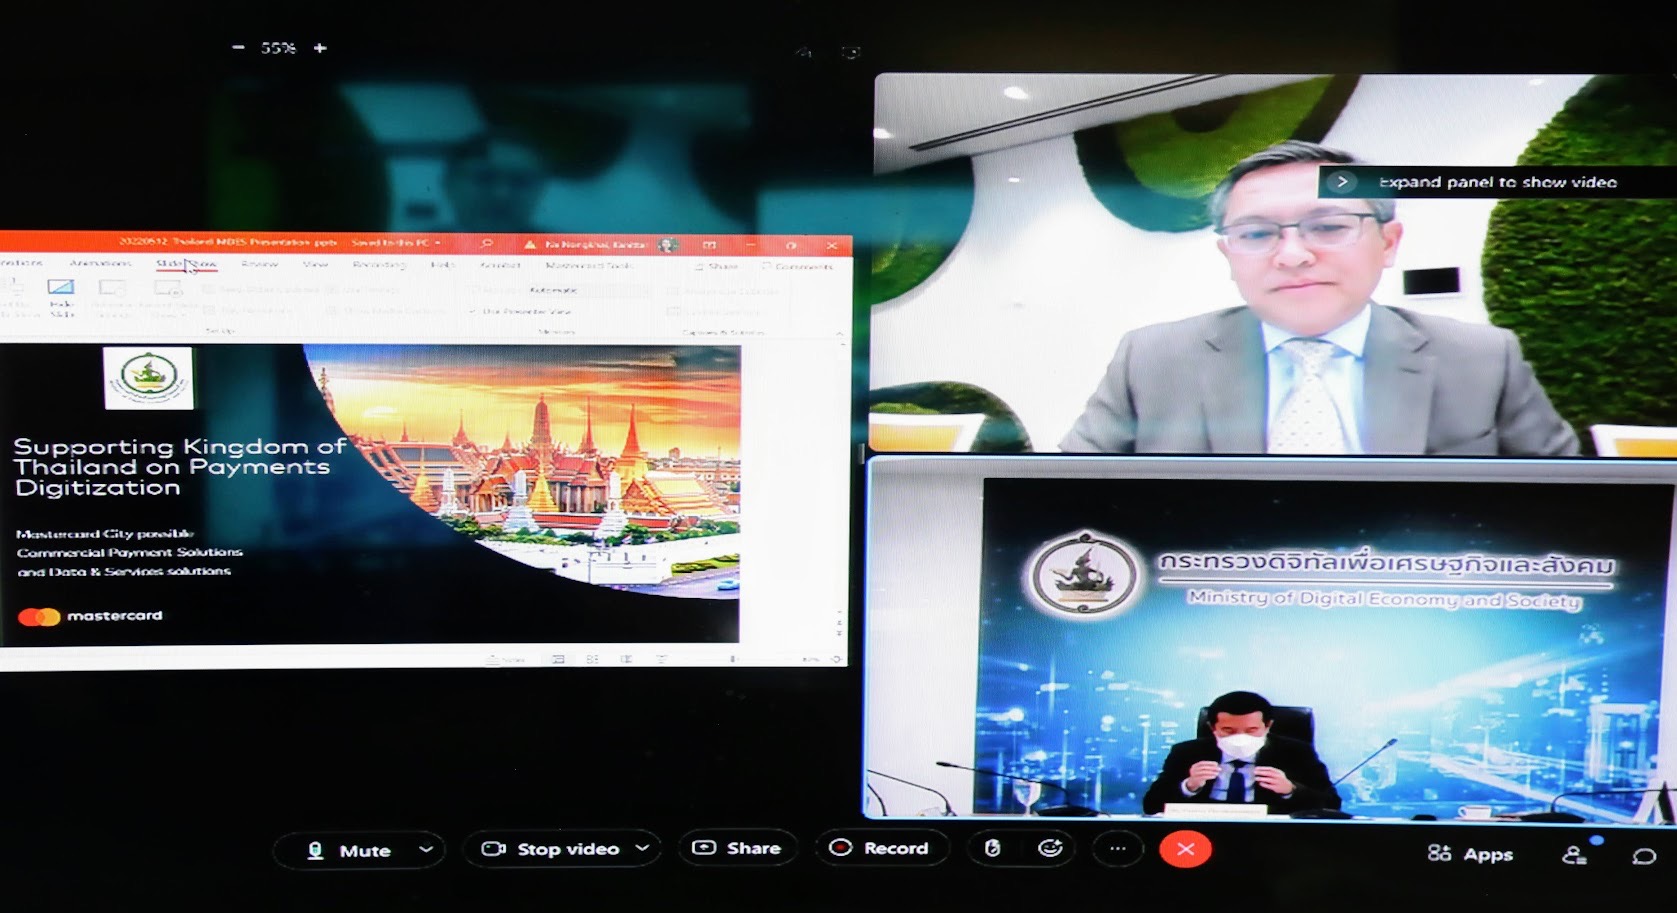Expand video options arrow beside Stop video
Image resolution: width=1677 pixels, height=913 pixels.
pos(643,848)
